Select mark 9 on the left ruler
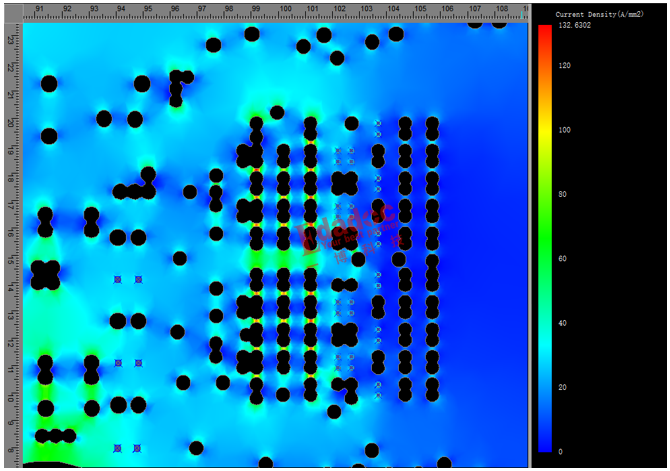Viewport: 670px width, 471px height. point(11,423)
